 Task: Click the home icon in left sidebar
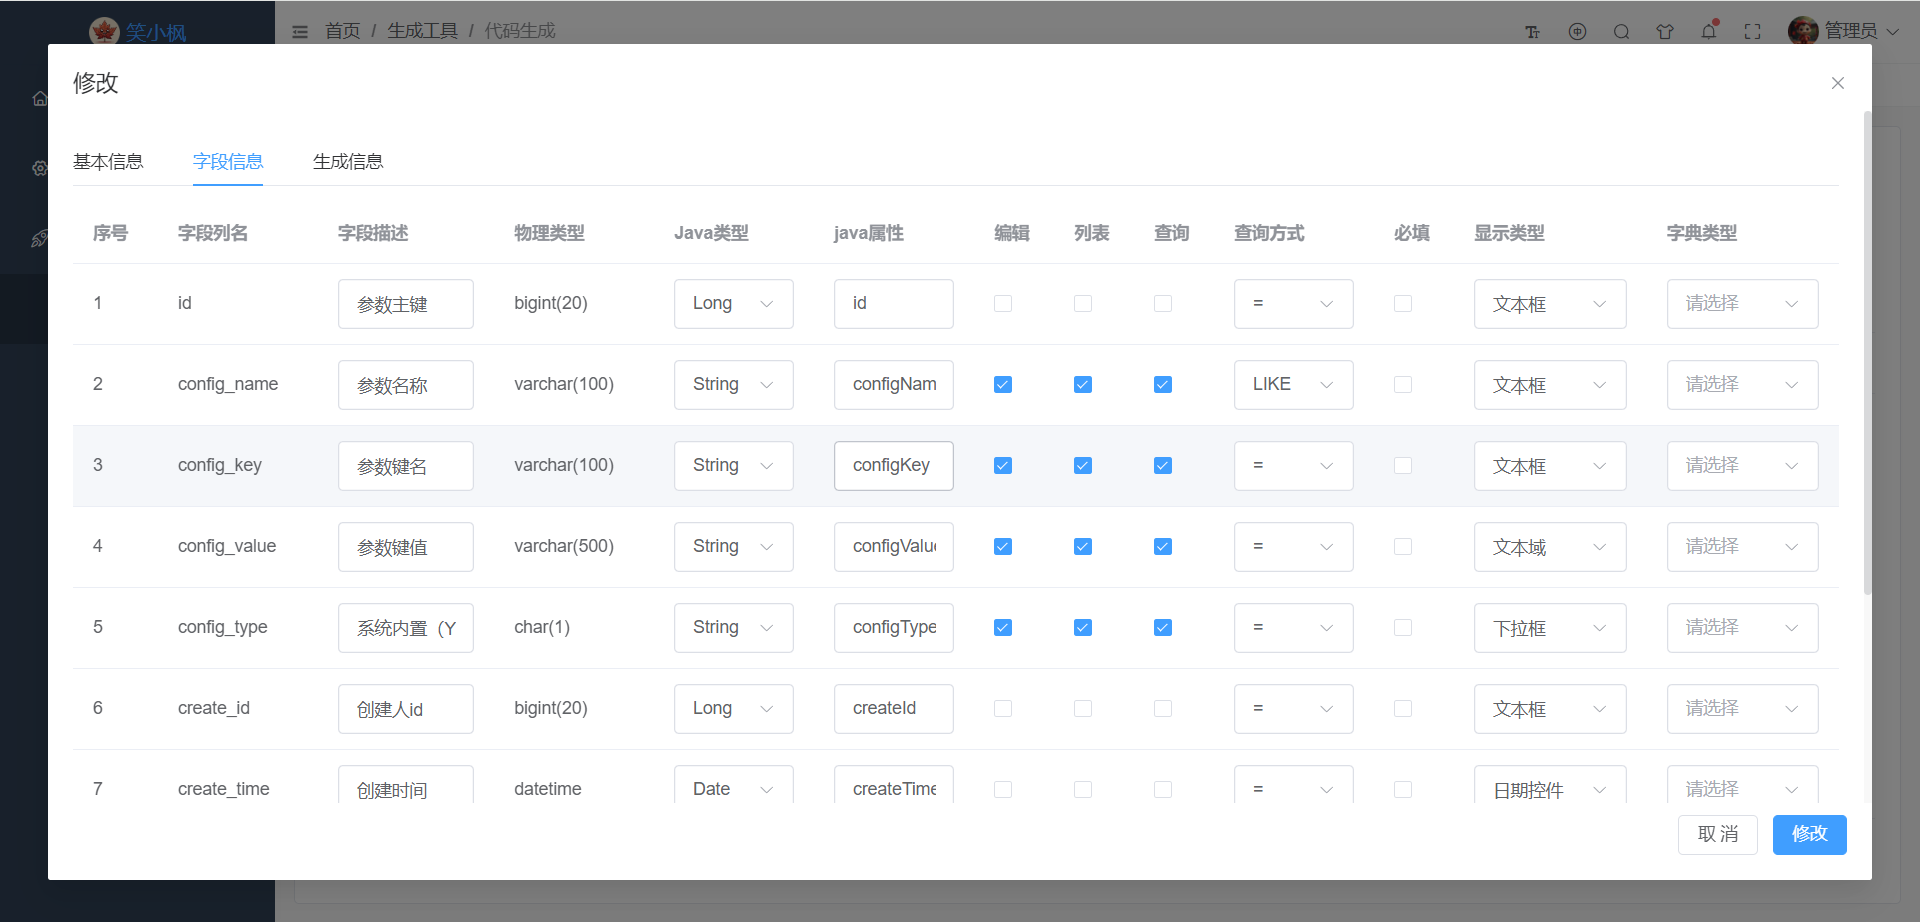click(x=40, y=98)
